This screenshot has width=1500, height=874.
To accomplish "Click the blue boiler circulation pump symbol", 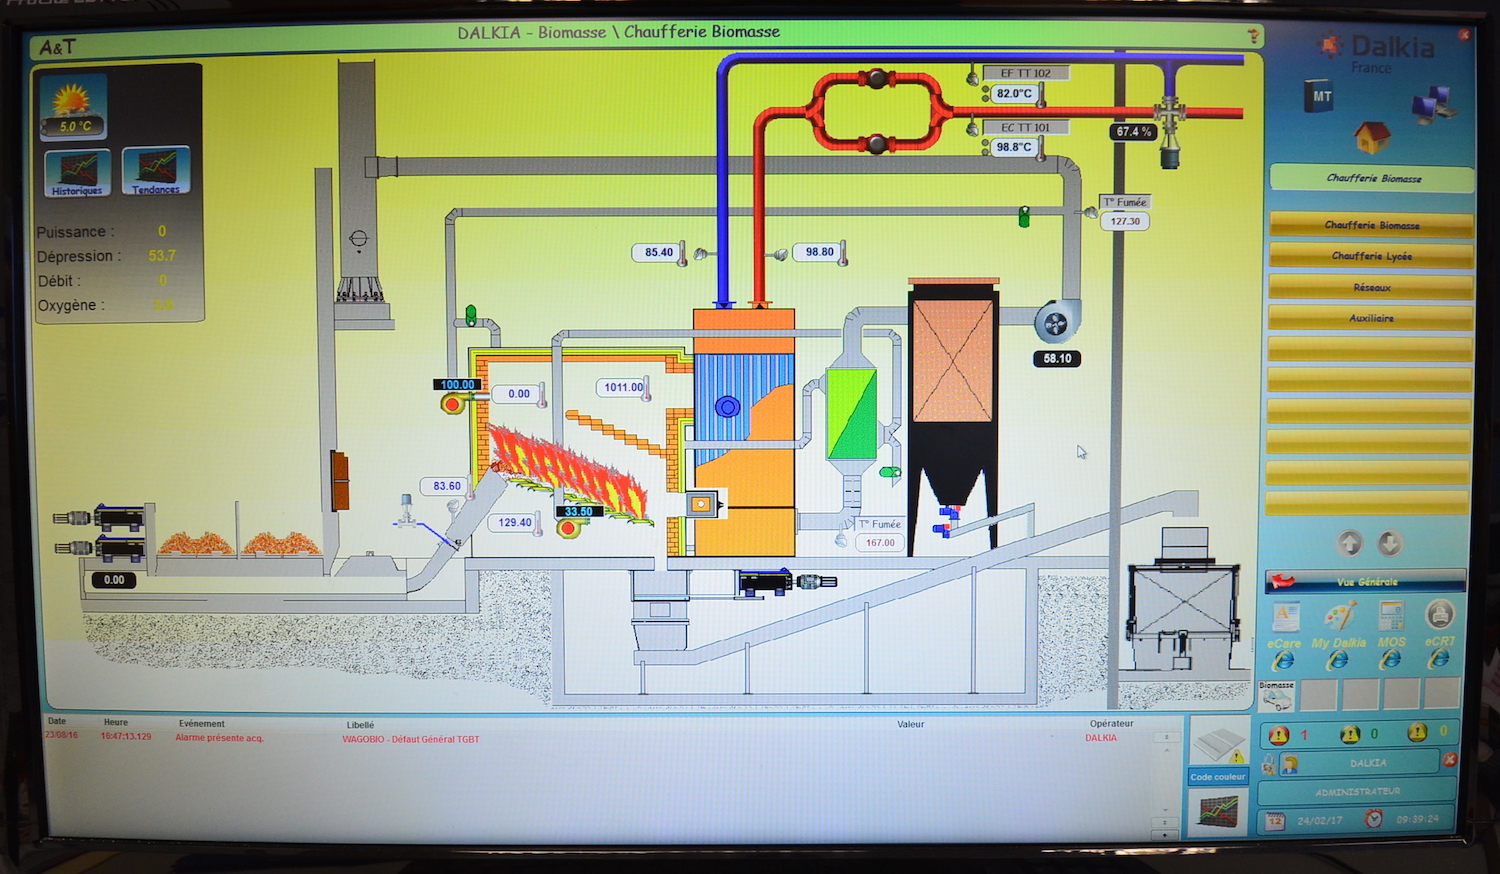I will [727, 406].
